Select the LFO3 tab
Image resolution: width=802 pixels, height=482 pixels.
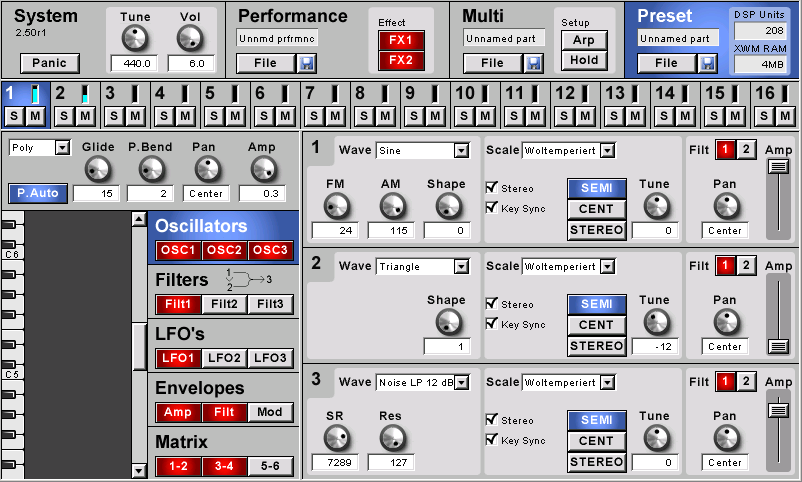(x=270, y=358)
